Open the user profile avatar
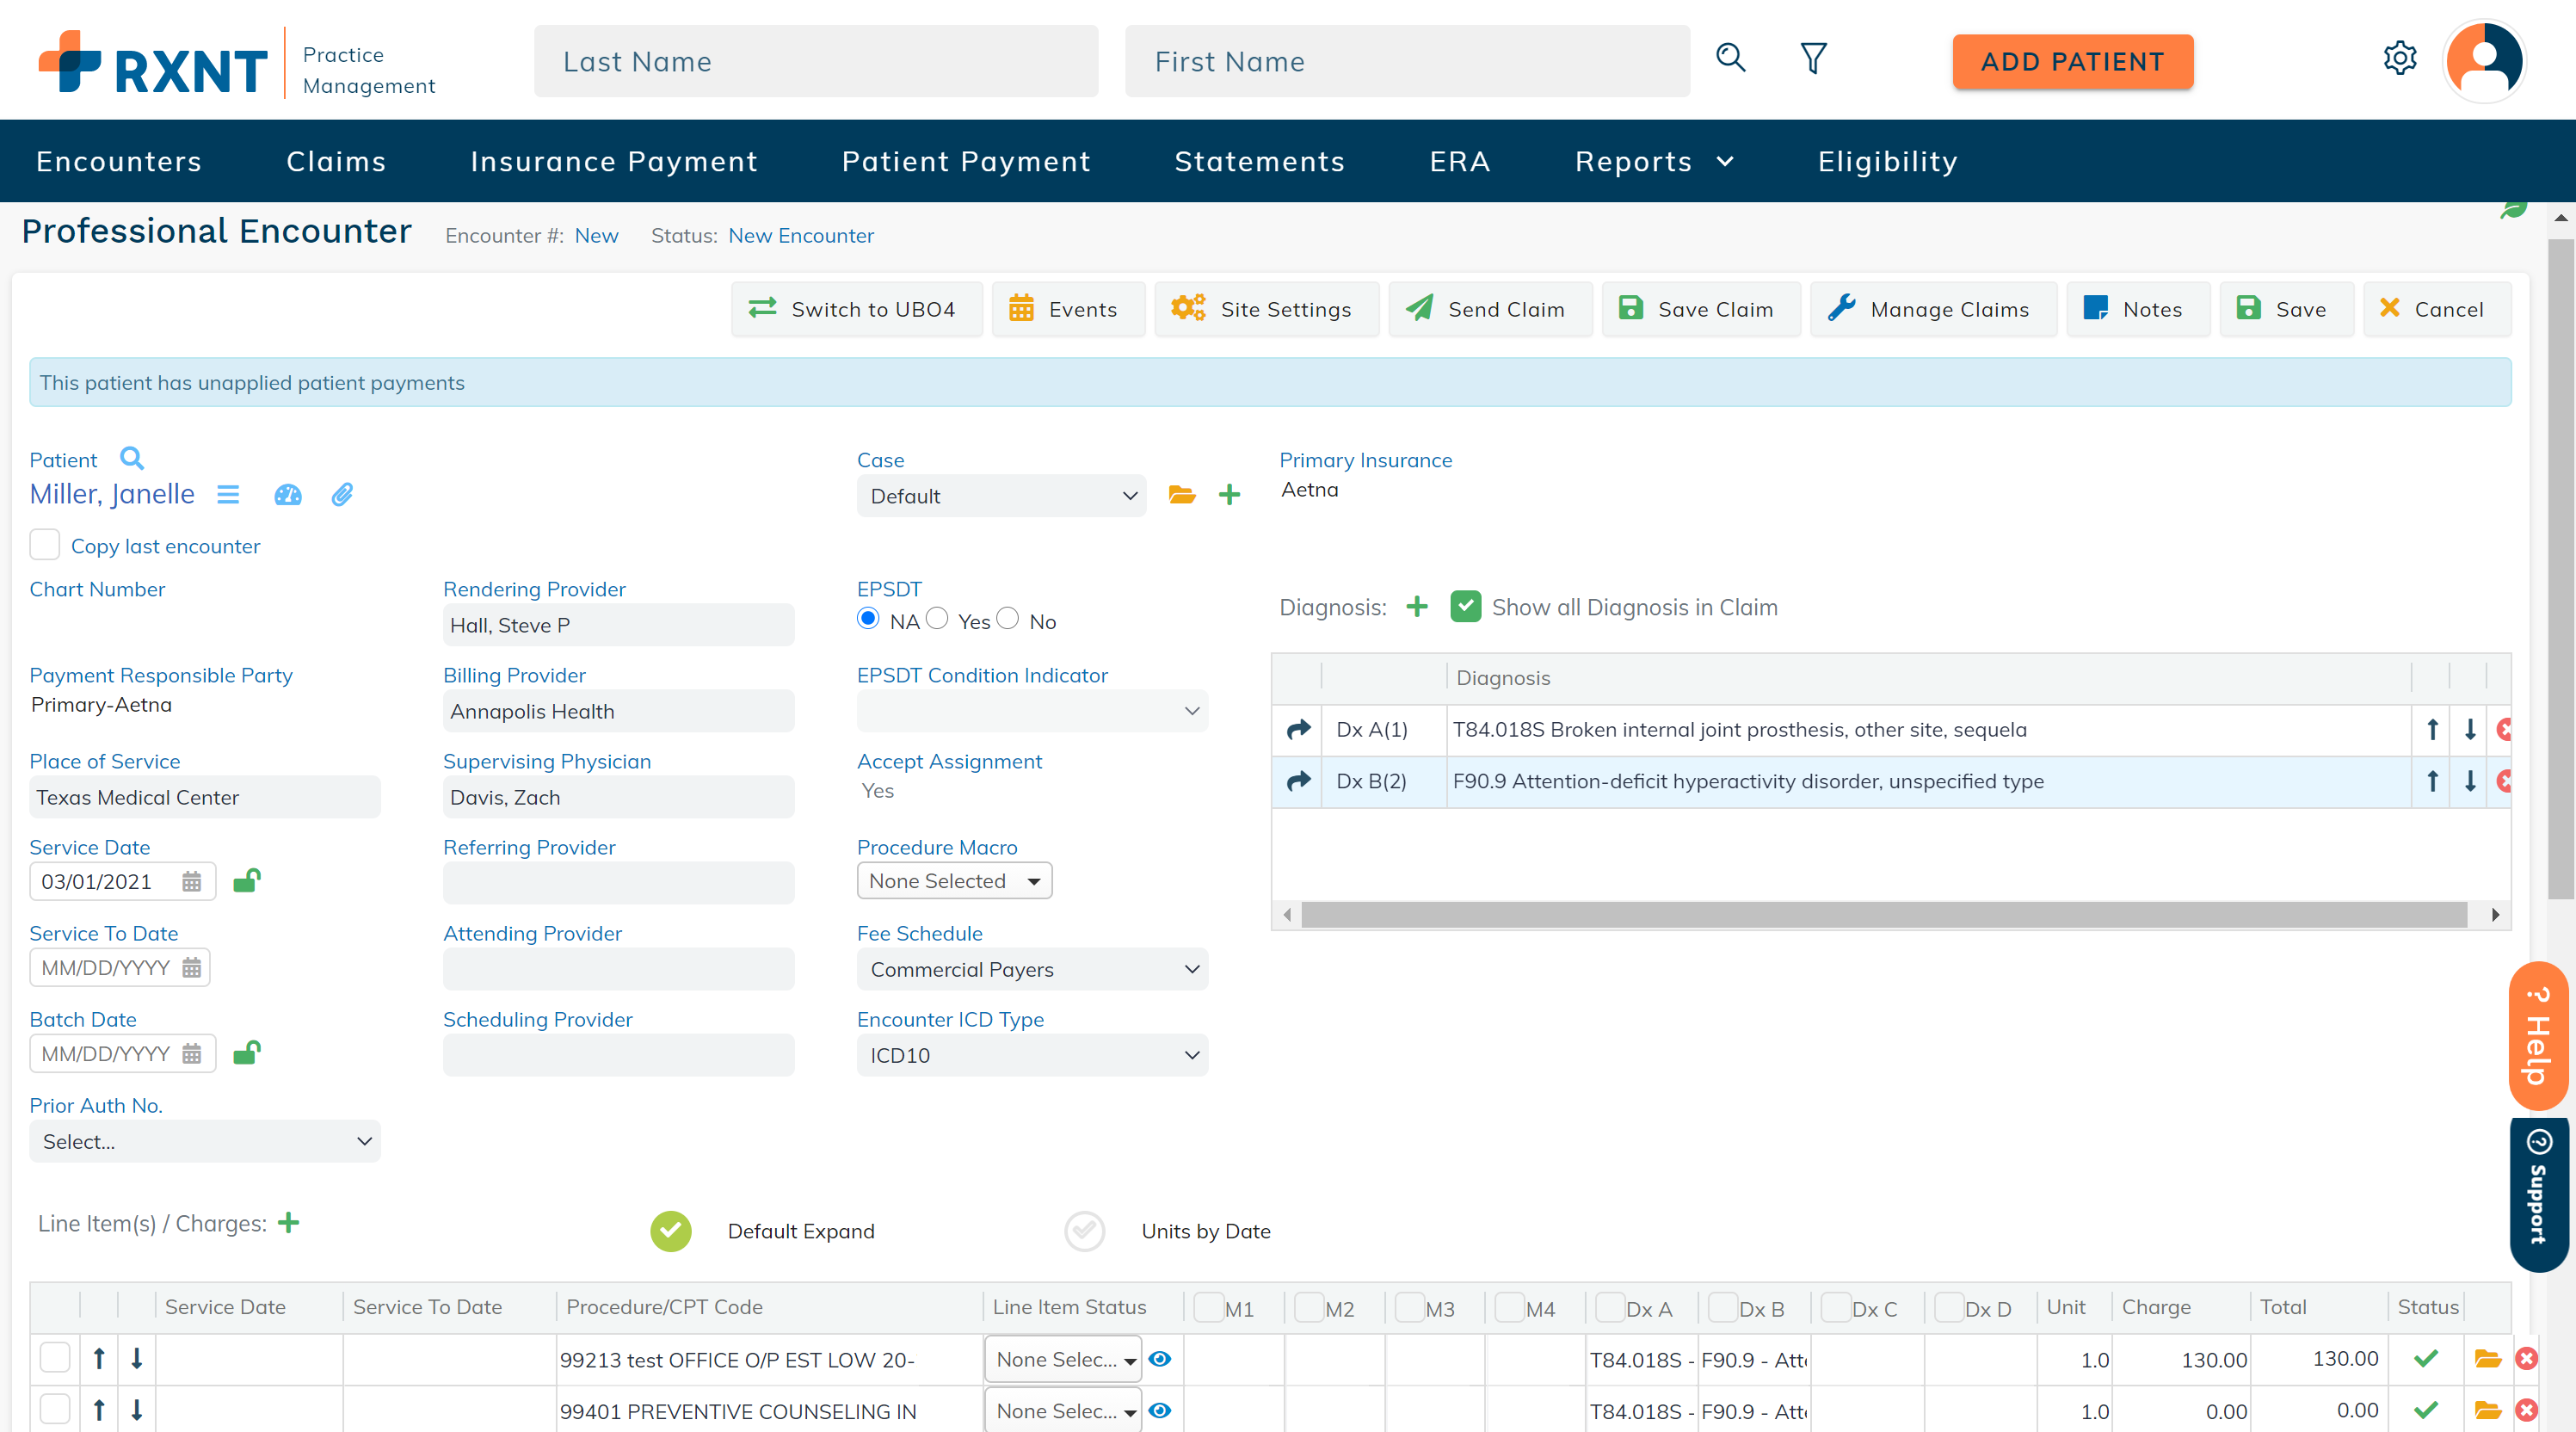 2484,60
